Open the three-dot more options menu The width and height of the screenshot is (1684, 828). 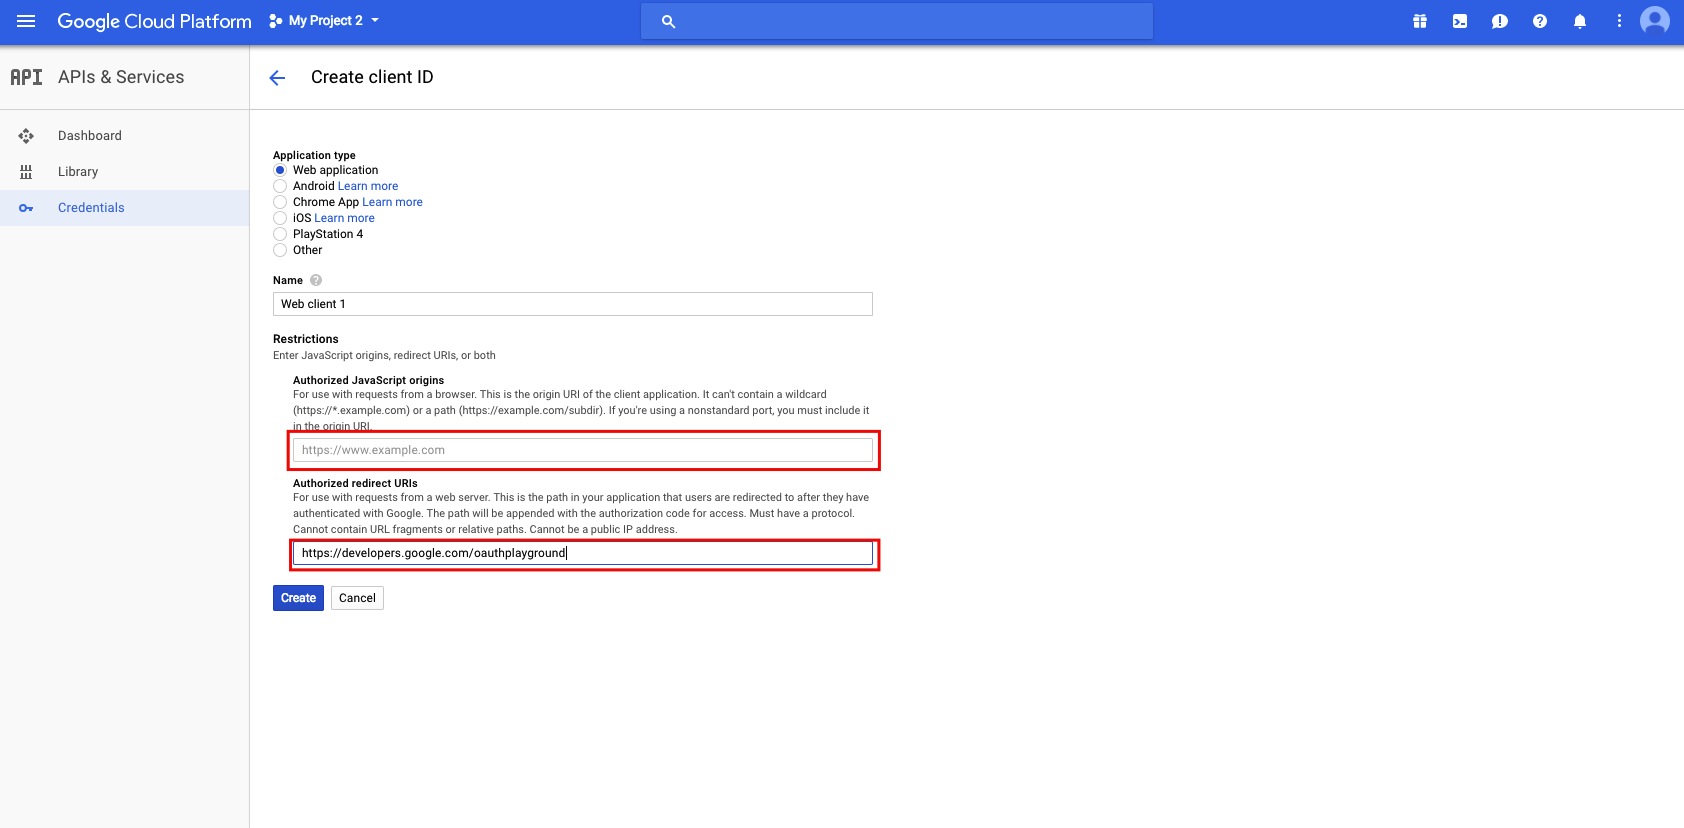[1619, 21]
